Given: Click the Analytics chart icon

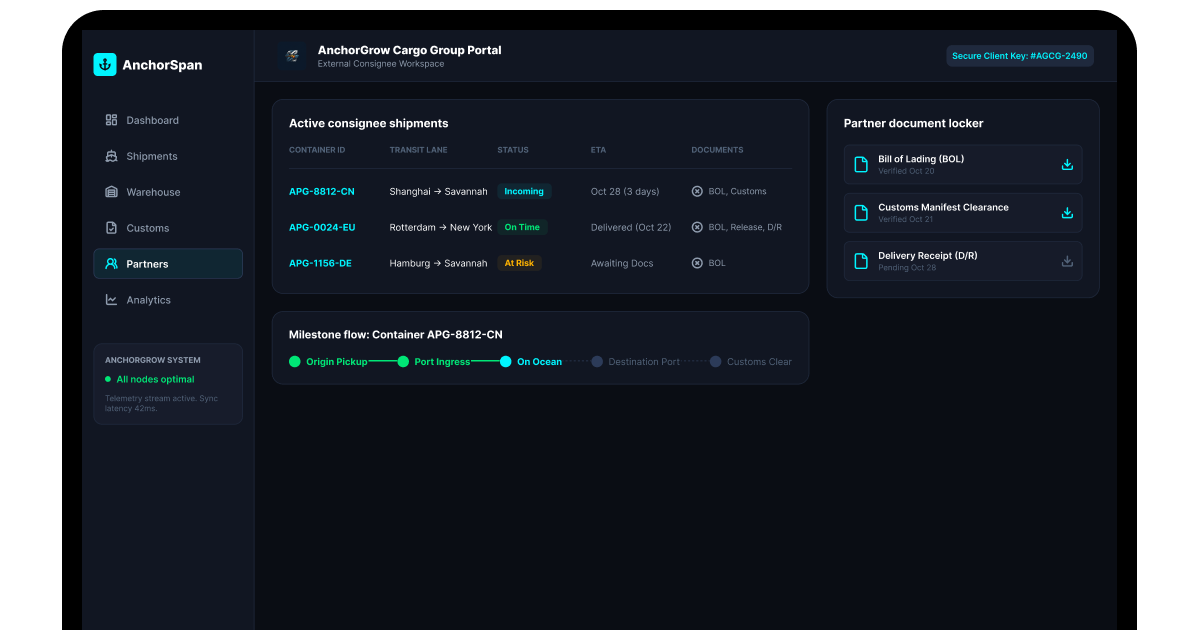Looking at the screenshot, I should (x=112, y=300).
